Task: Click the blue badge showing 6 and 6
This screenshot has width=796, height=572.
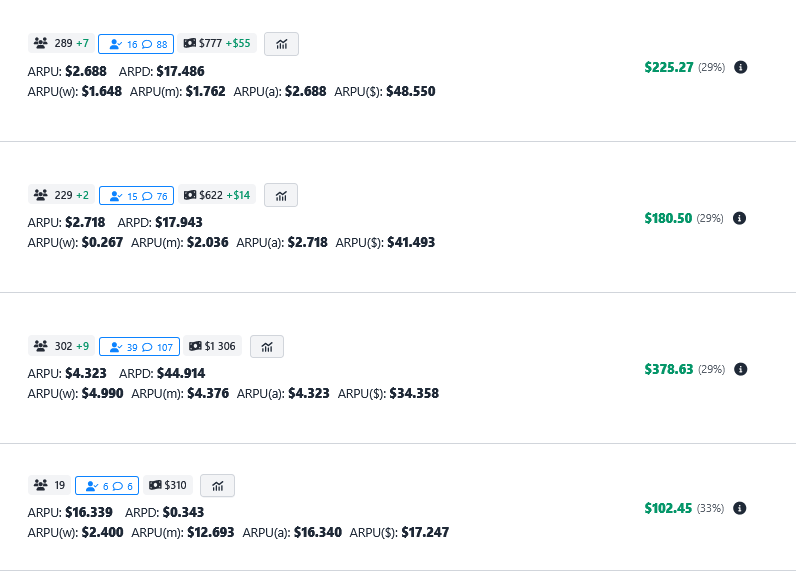Action: [x=107, y=485]
